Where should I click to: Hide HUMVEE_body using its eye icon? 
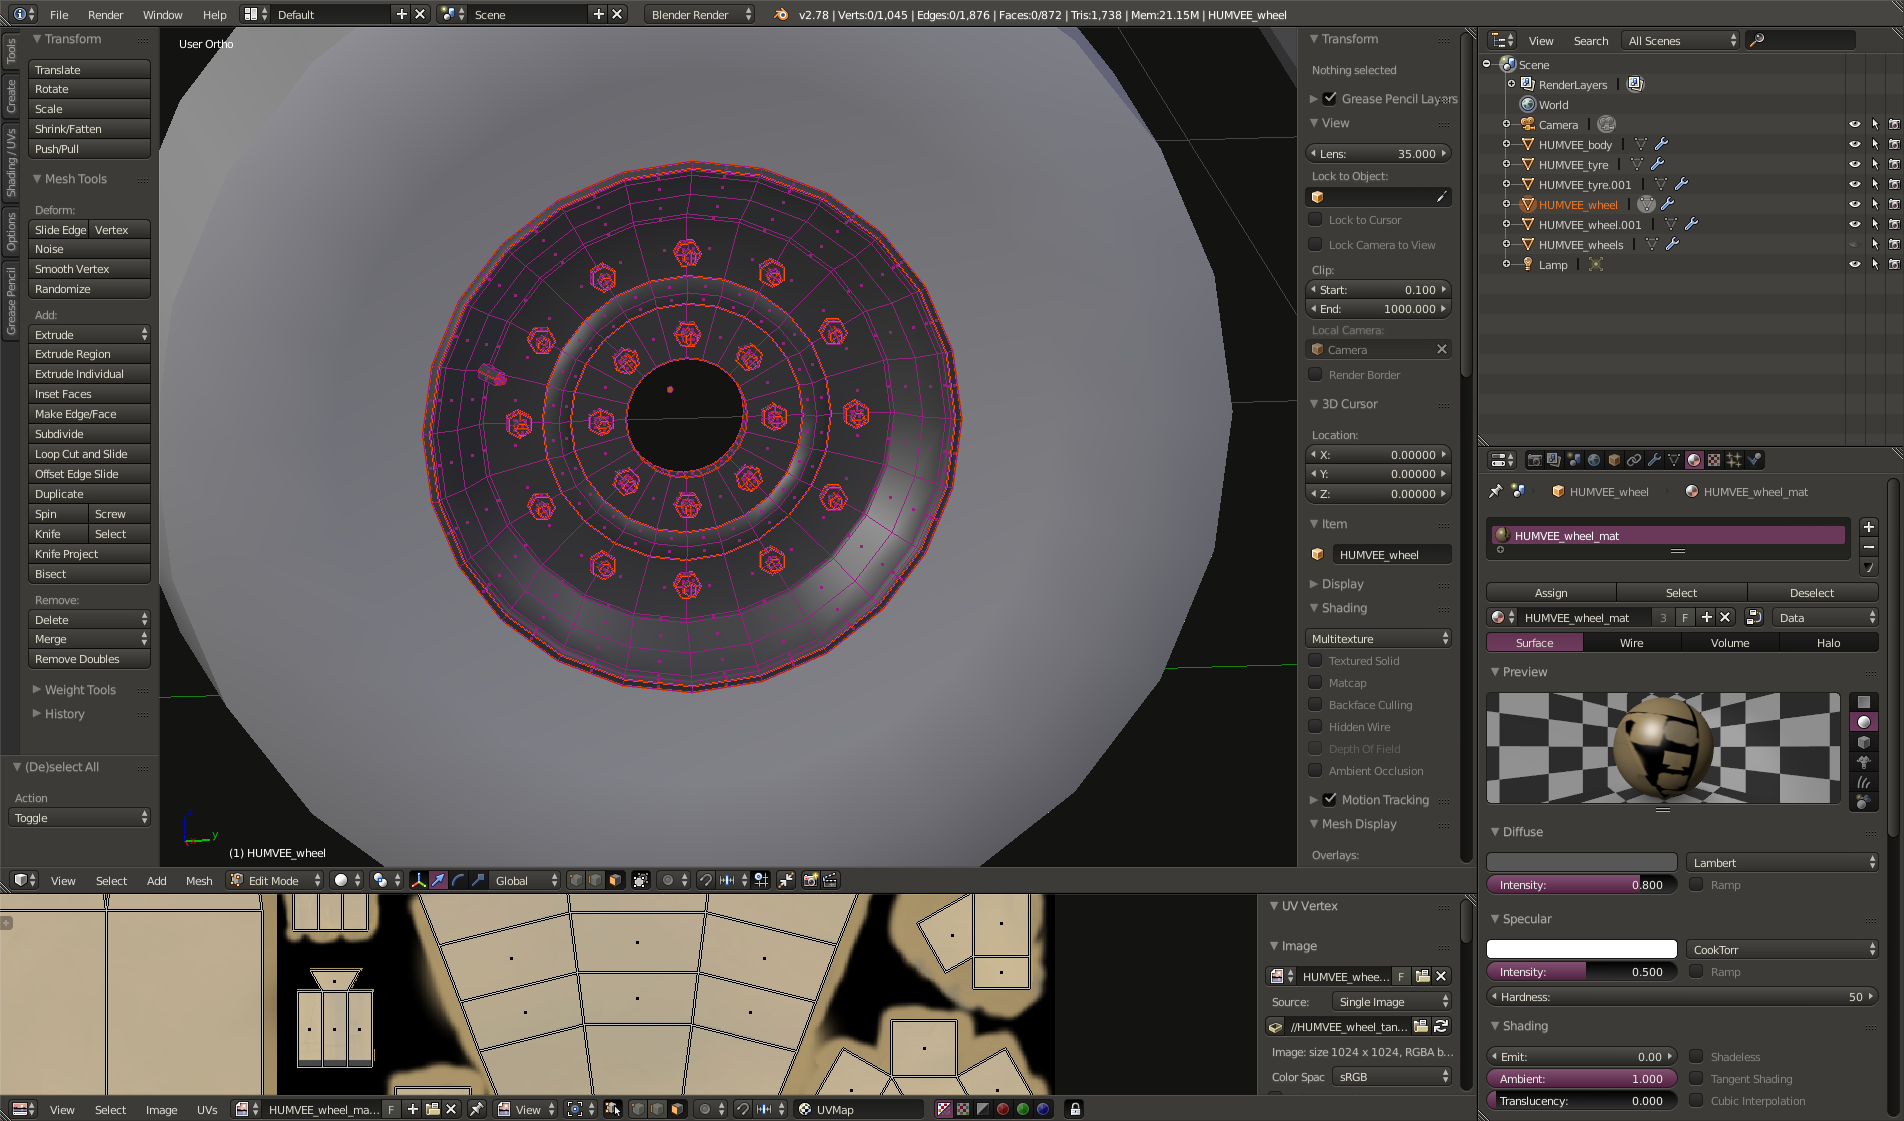(x=1854, y=145)
